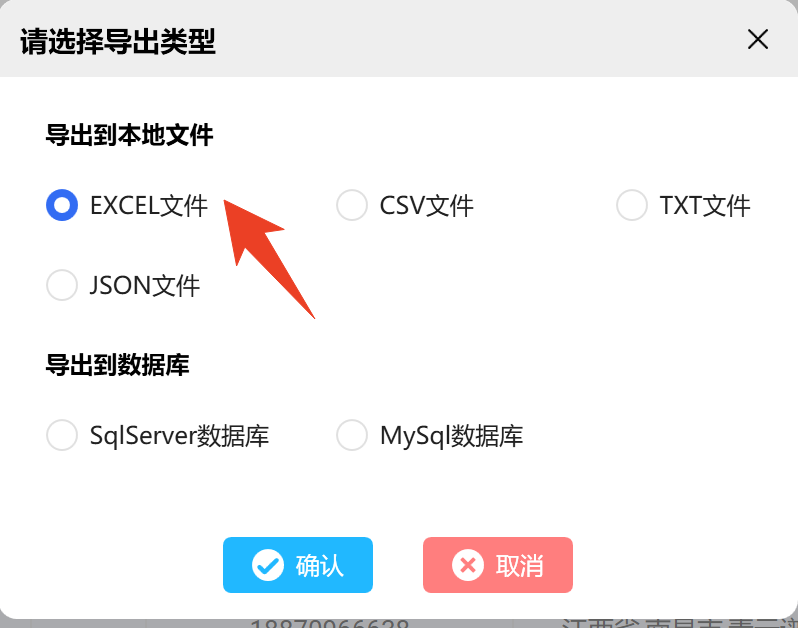798x628 pixels.
Task: Click the 确认 button text
Action: pyautogui.click(x=320, y=565)
